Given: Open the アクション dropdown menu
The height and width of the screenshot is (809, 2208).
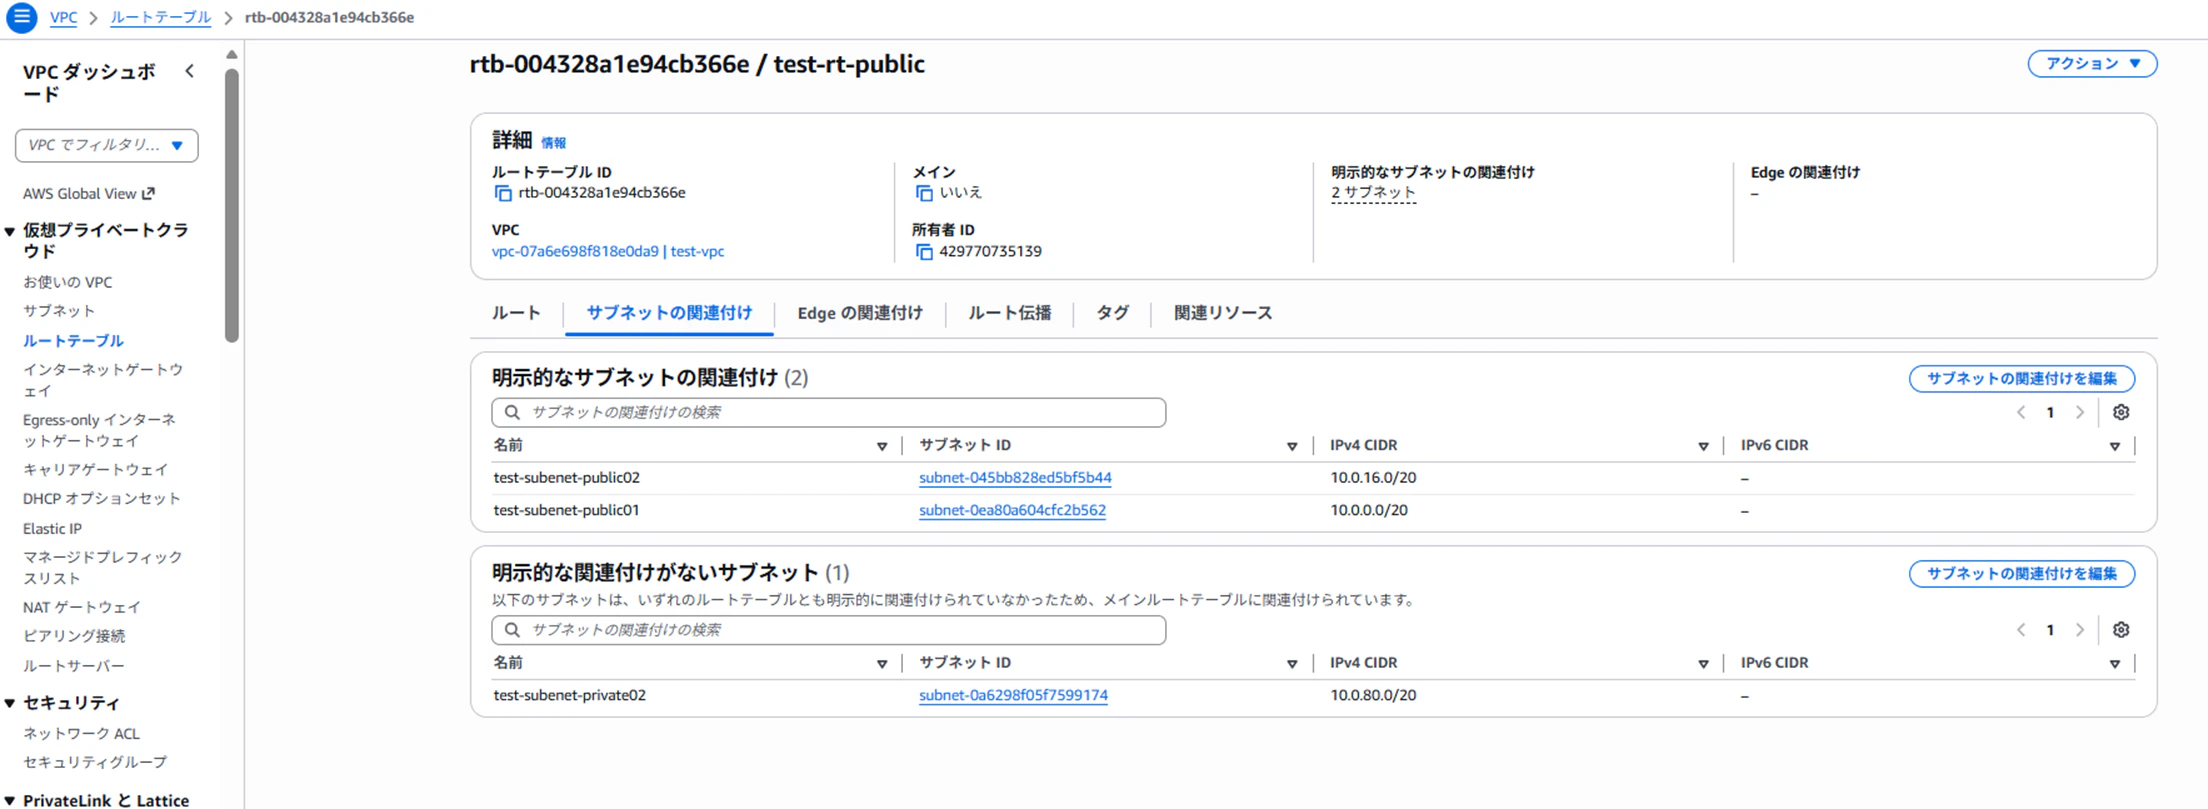Looking at the screenshot, I should (2092, 64).
